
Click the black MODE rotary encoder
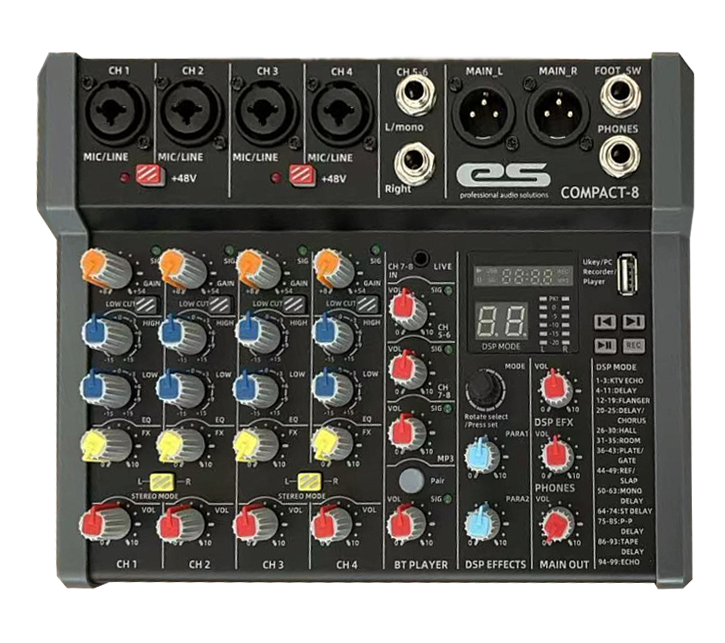tap(484, 387)
